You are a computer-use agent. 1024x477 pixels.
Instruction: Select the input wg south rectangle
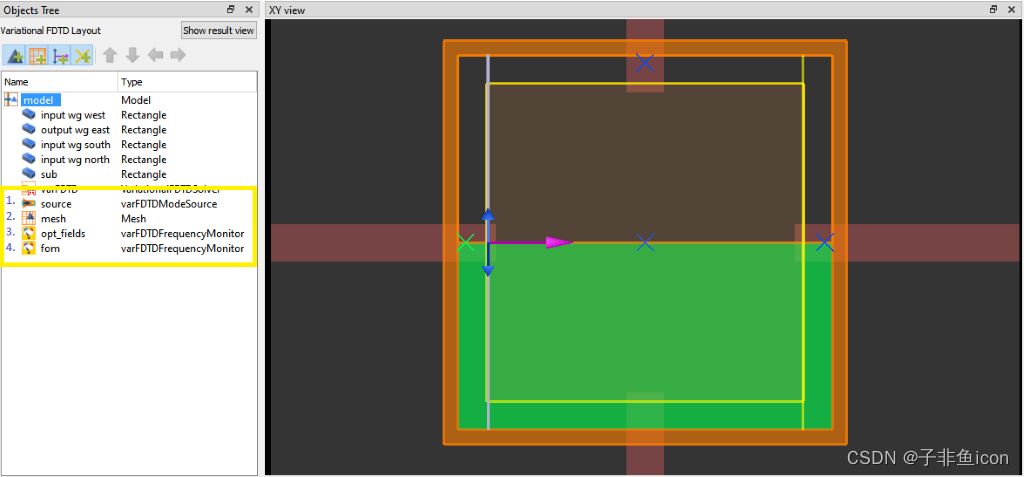pyautogui.click(x=76, y=144)
